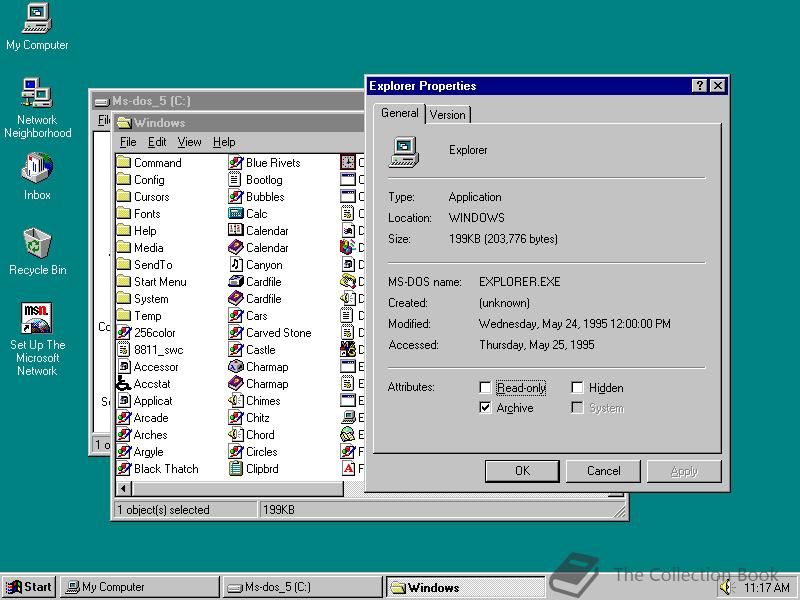Select the Fonts folder icon
This screenshot has height=600, width=800.
pyautogui.click(x=123, y=214)
